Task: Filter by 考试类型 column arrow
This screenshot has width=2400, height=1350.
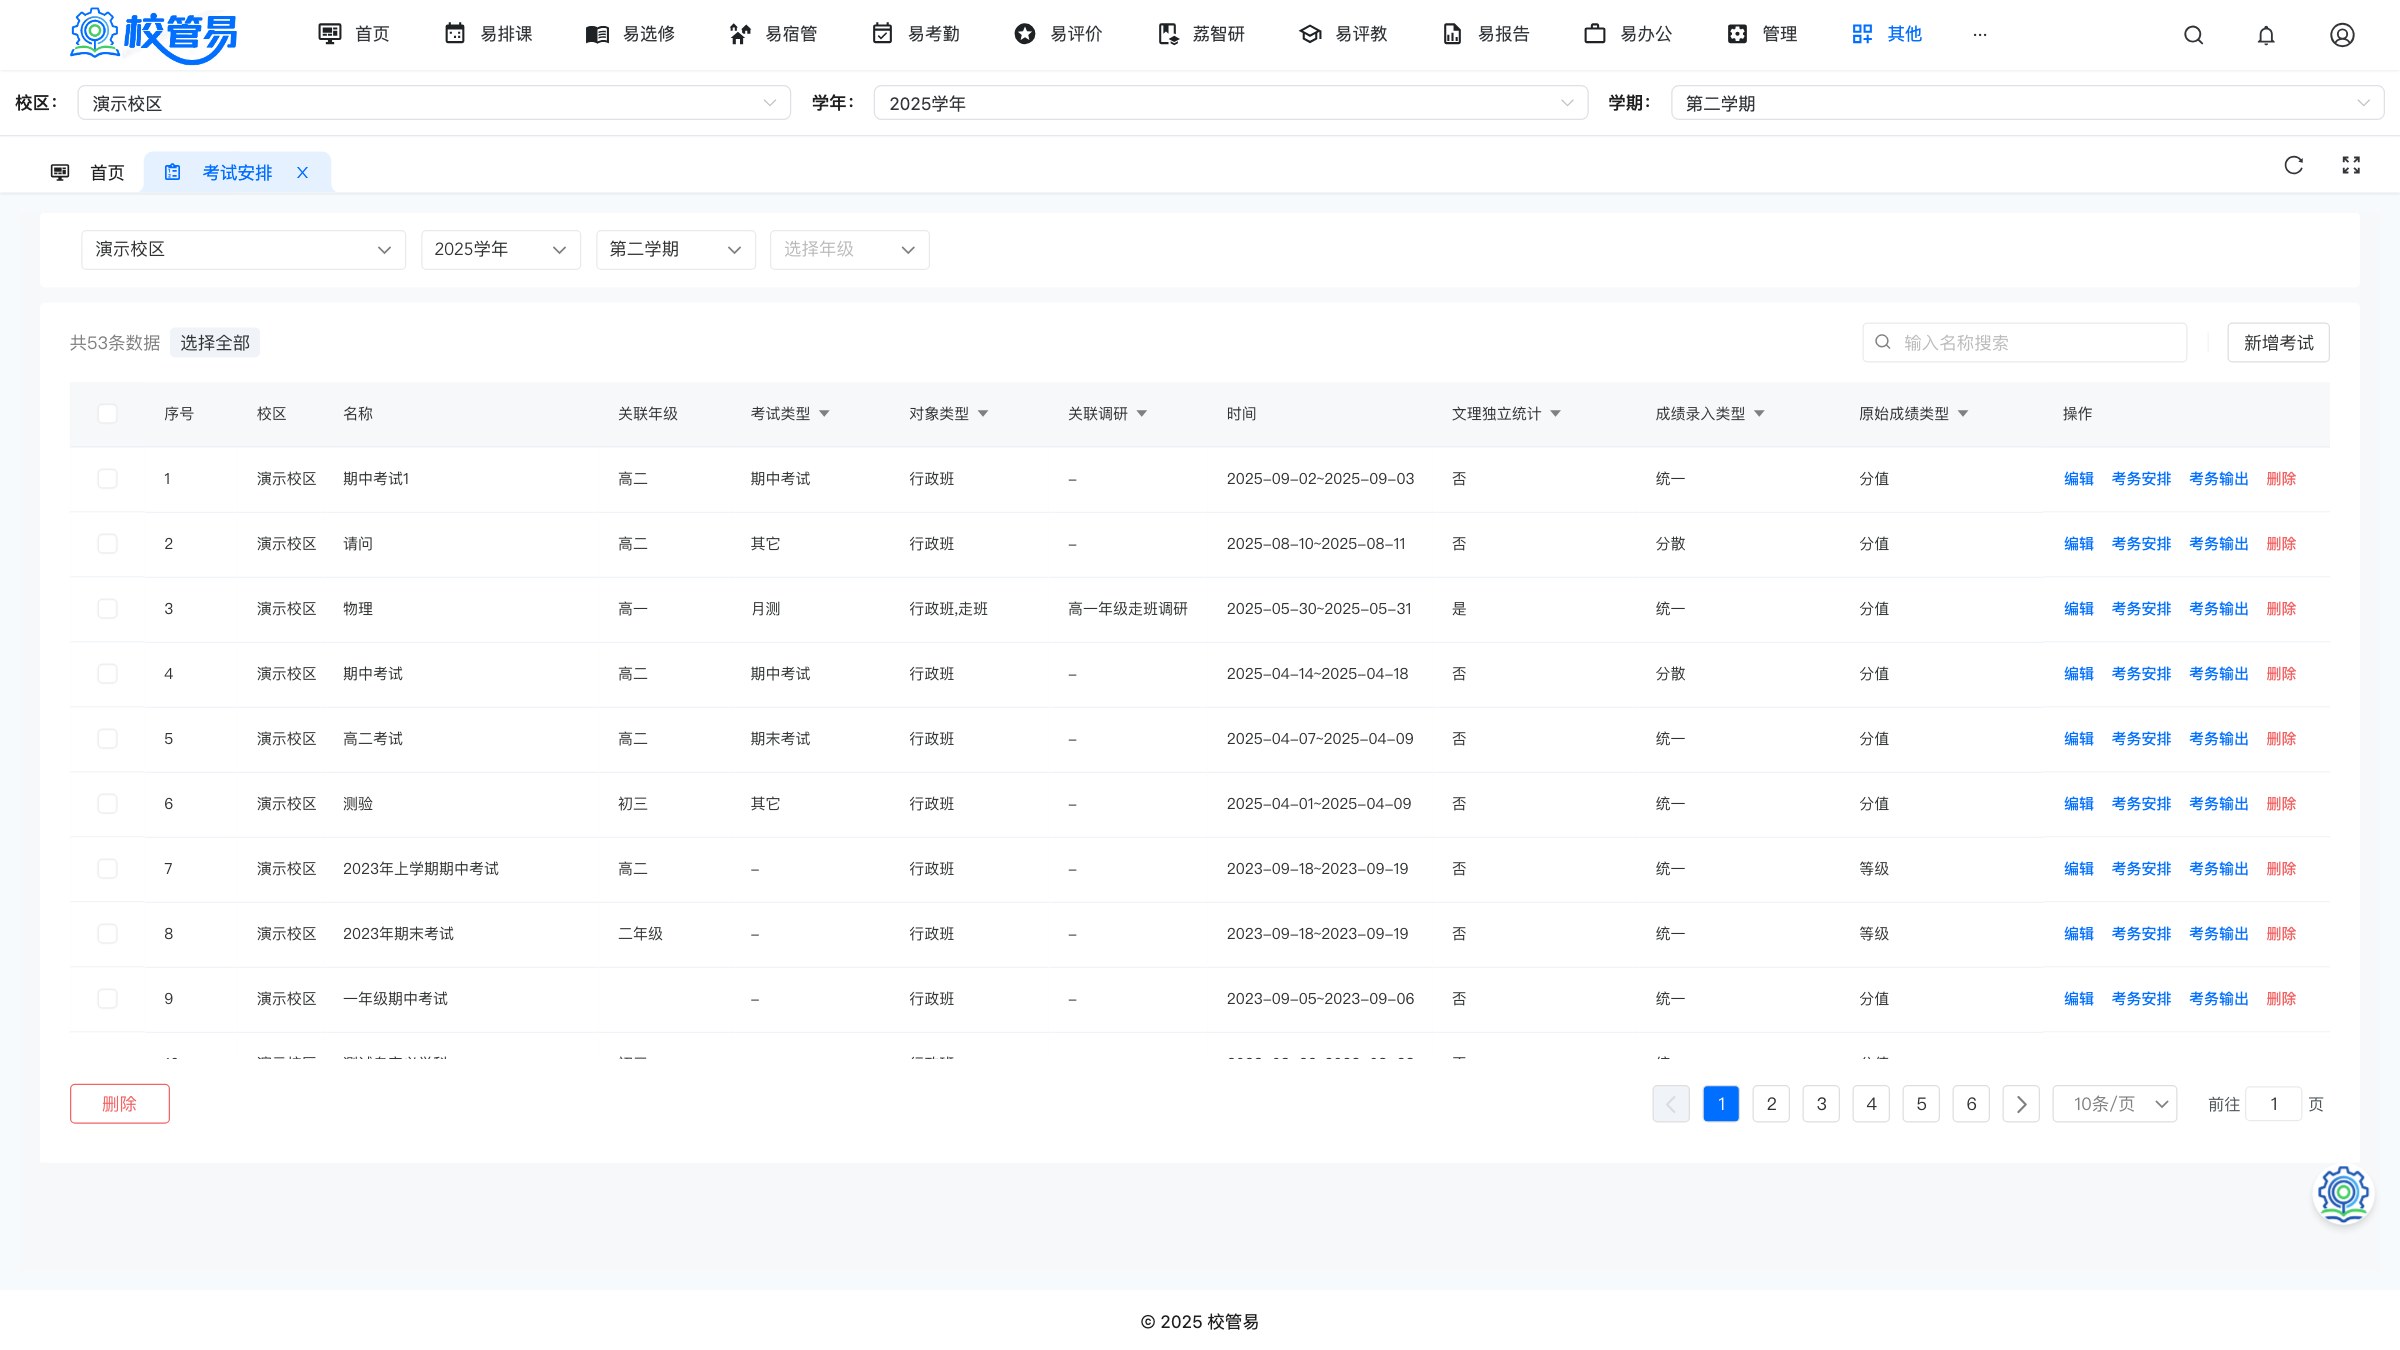Action: (x=824, y=414)
